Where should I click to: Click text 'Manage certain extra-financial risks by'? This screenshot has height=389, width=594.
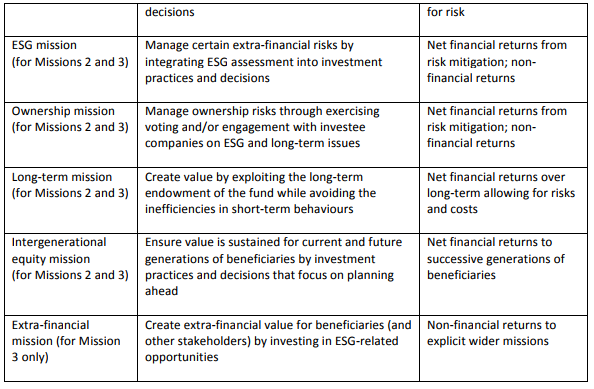[249, 45]
